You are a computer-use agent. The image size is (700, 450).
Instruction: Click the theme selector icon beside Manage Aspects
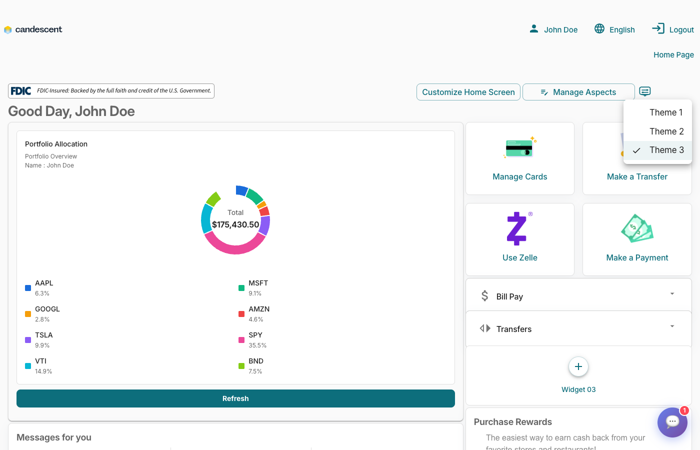645,92
